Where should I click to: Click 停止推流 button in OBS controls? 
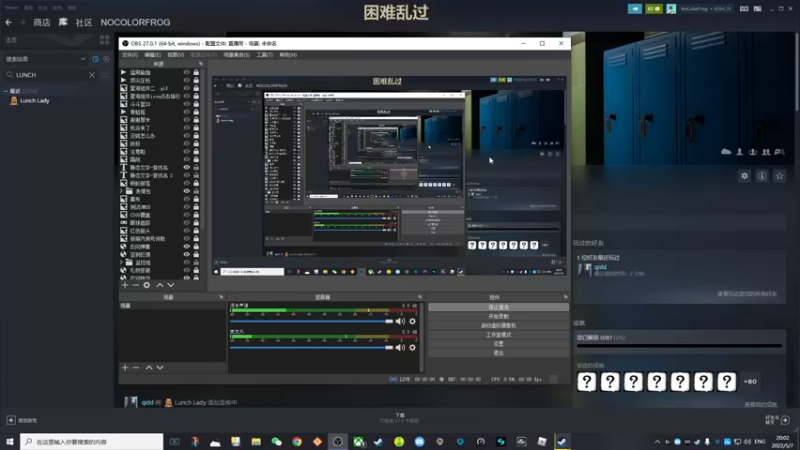[x=498, y=307]
